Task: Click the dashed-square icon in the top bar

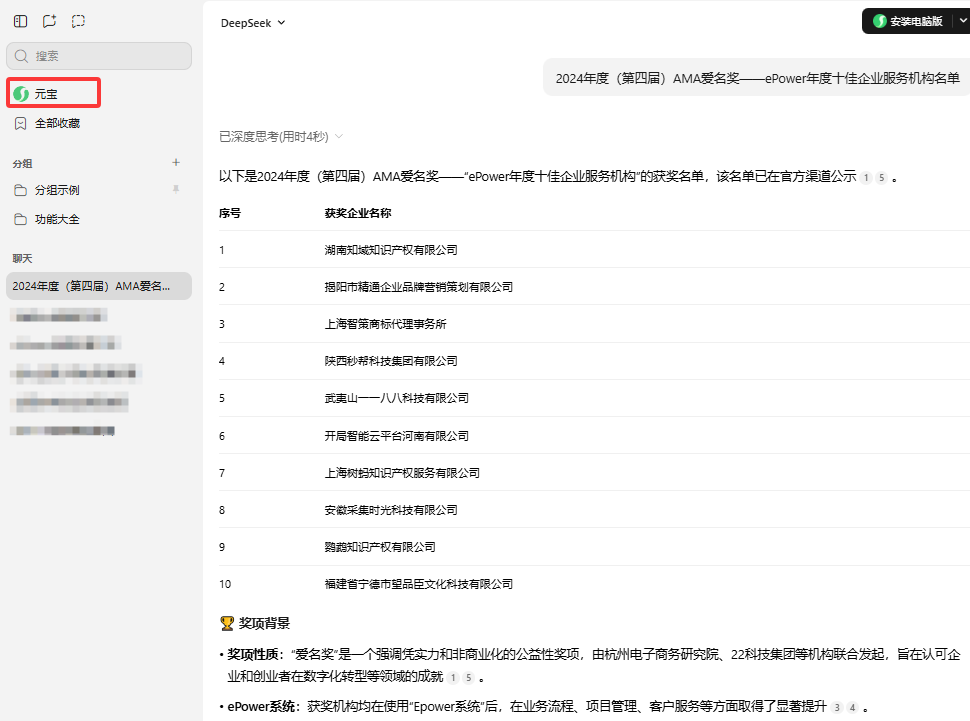Action: [79, 21]
